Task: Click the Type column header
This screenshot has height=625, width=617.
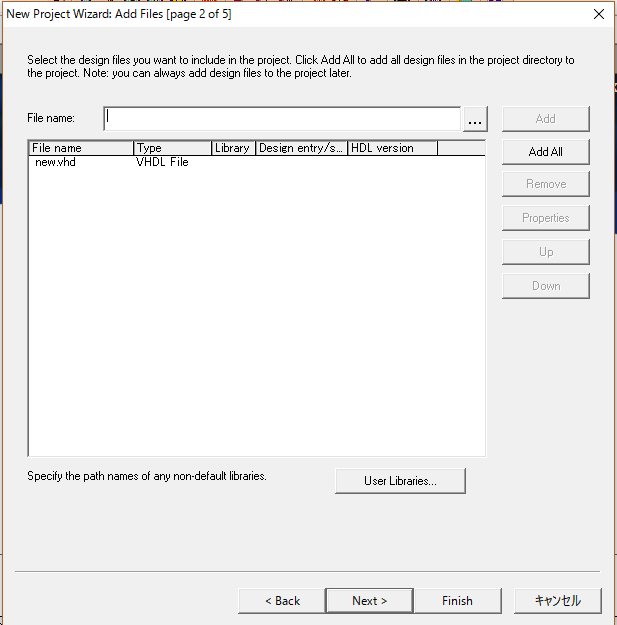Action: point(172,148)
